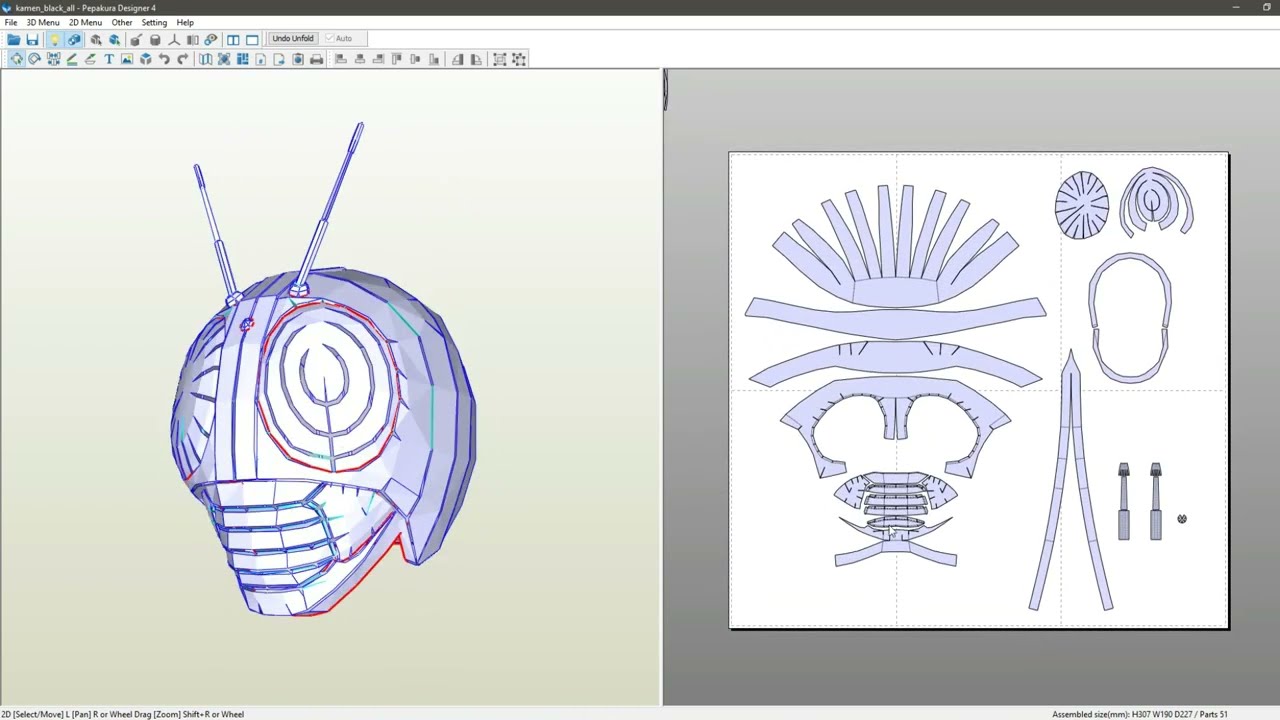Viewport: 1280px width, 720px height.
Task: Select the long V-shaped antenna part
Action: click(1071, 480)
